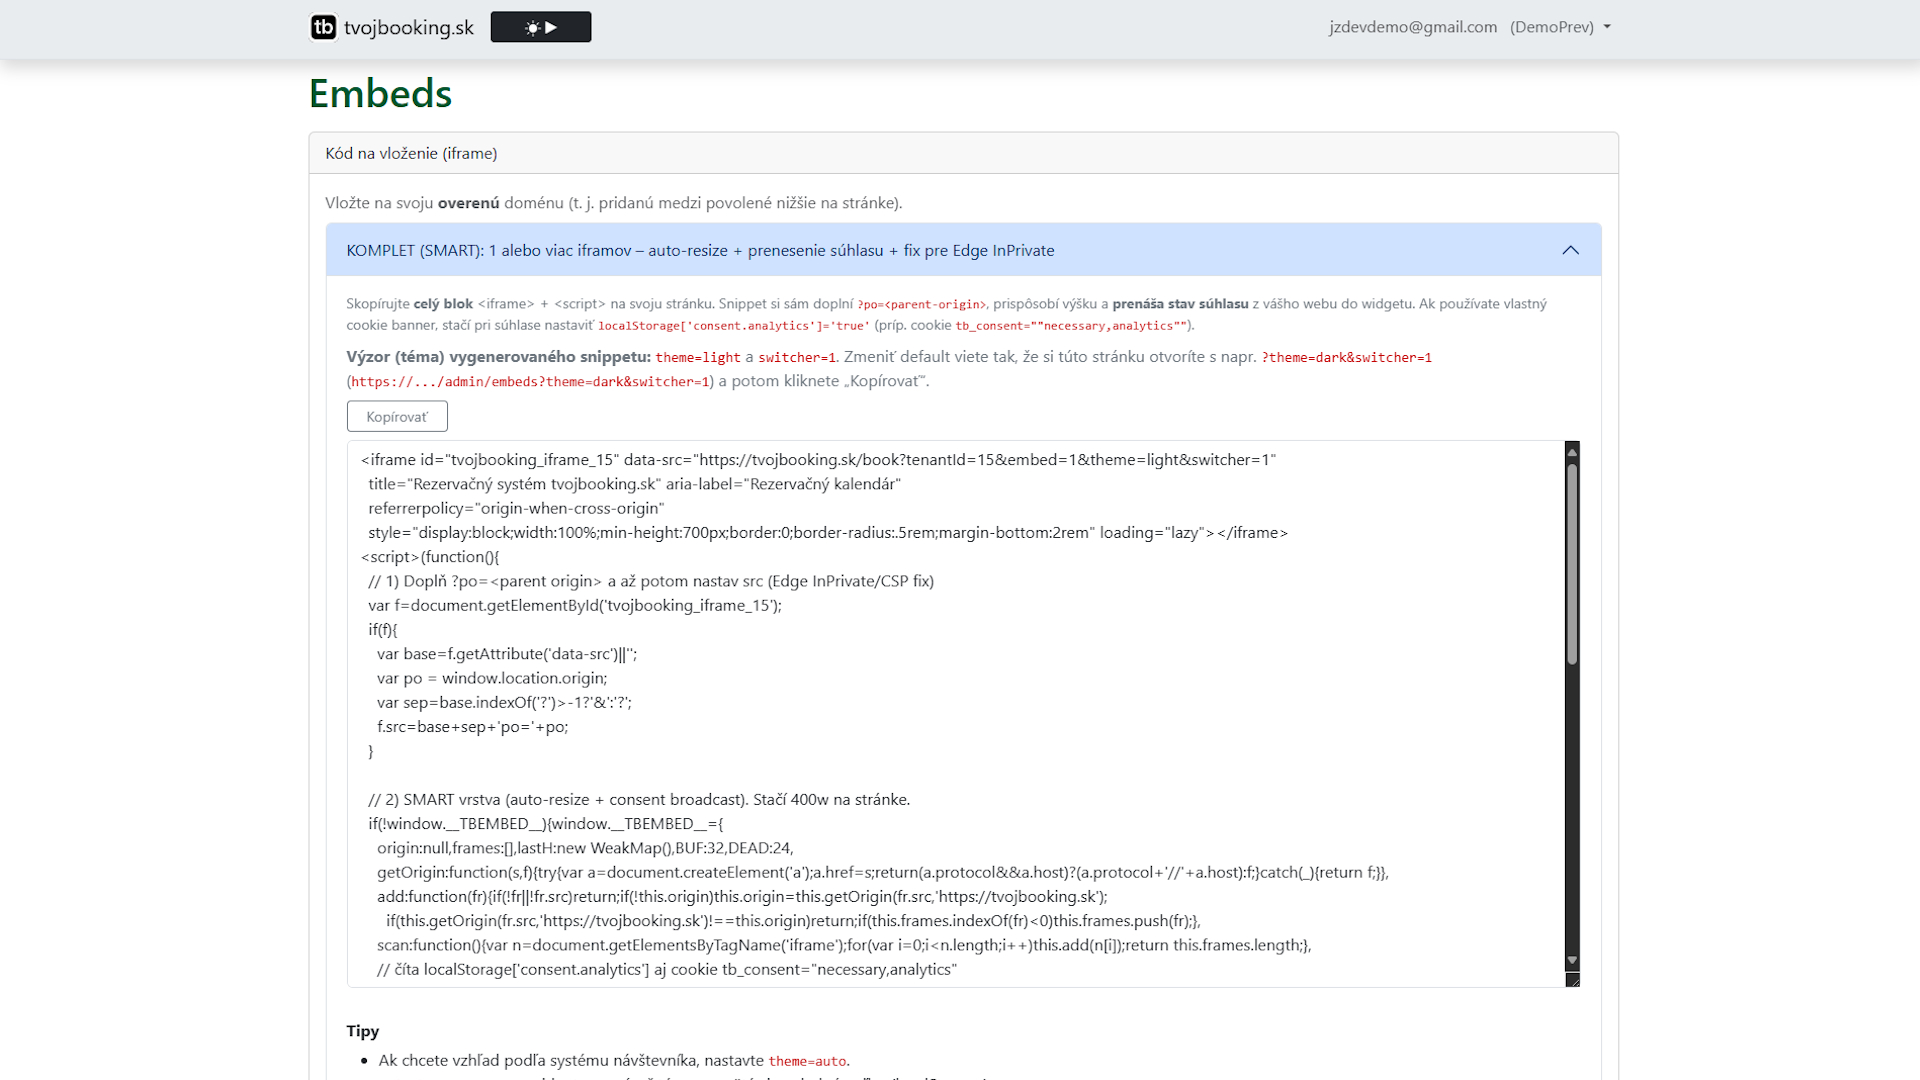Screen dimensions: 1920x1080
Task: Click the admin/embeds?theme=dark URL snippet
Action: (x=530, y=382)
